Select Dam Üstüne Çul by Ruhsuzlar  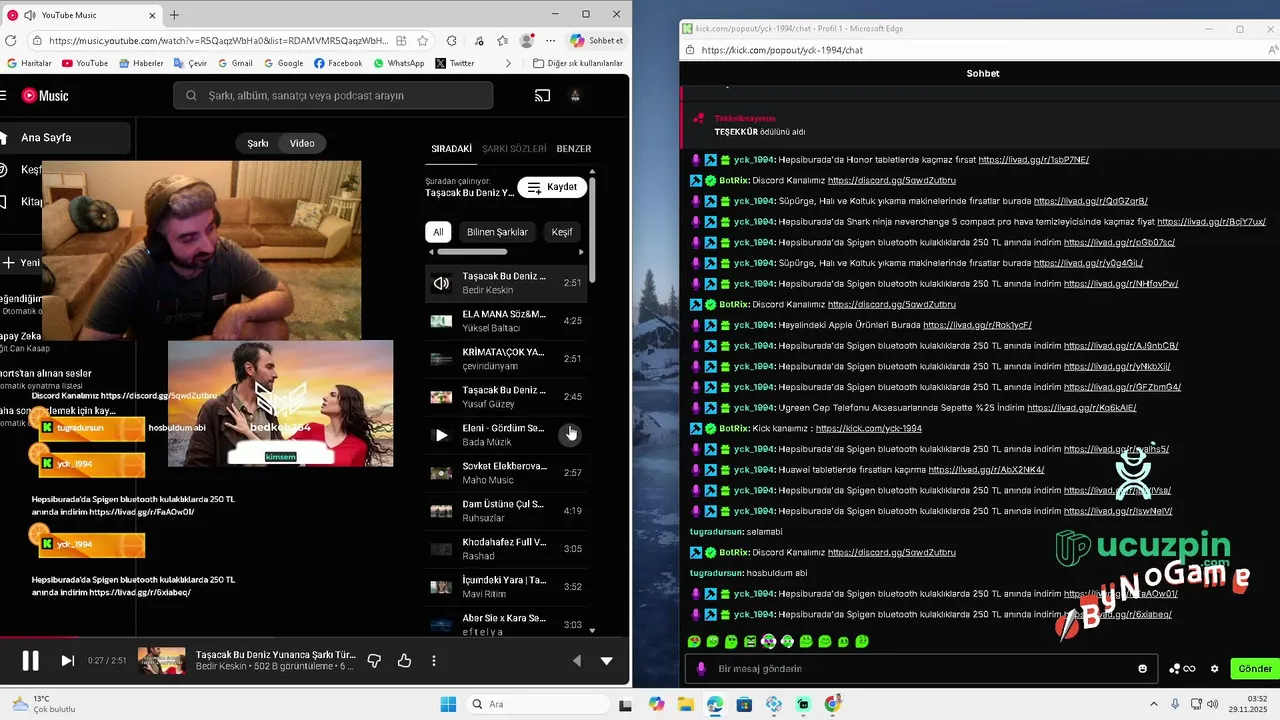click(x=506, y=511)
